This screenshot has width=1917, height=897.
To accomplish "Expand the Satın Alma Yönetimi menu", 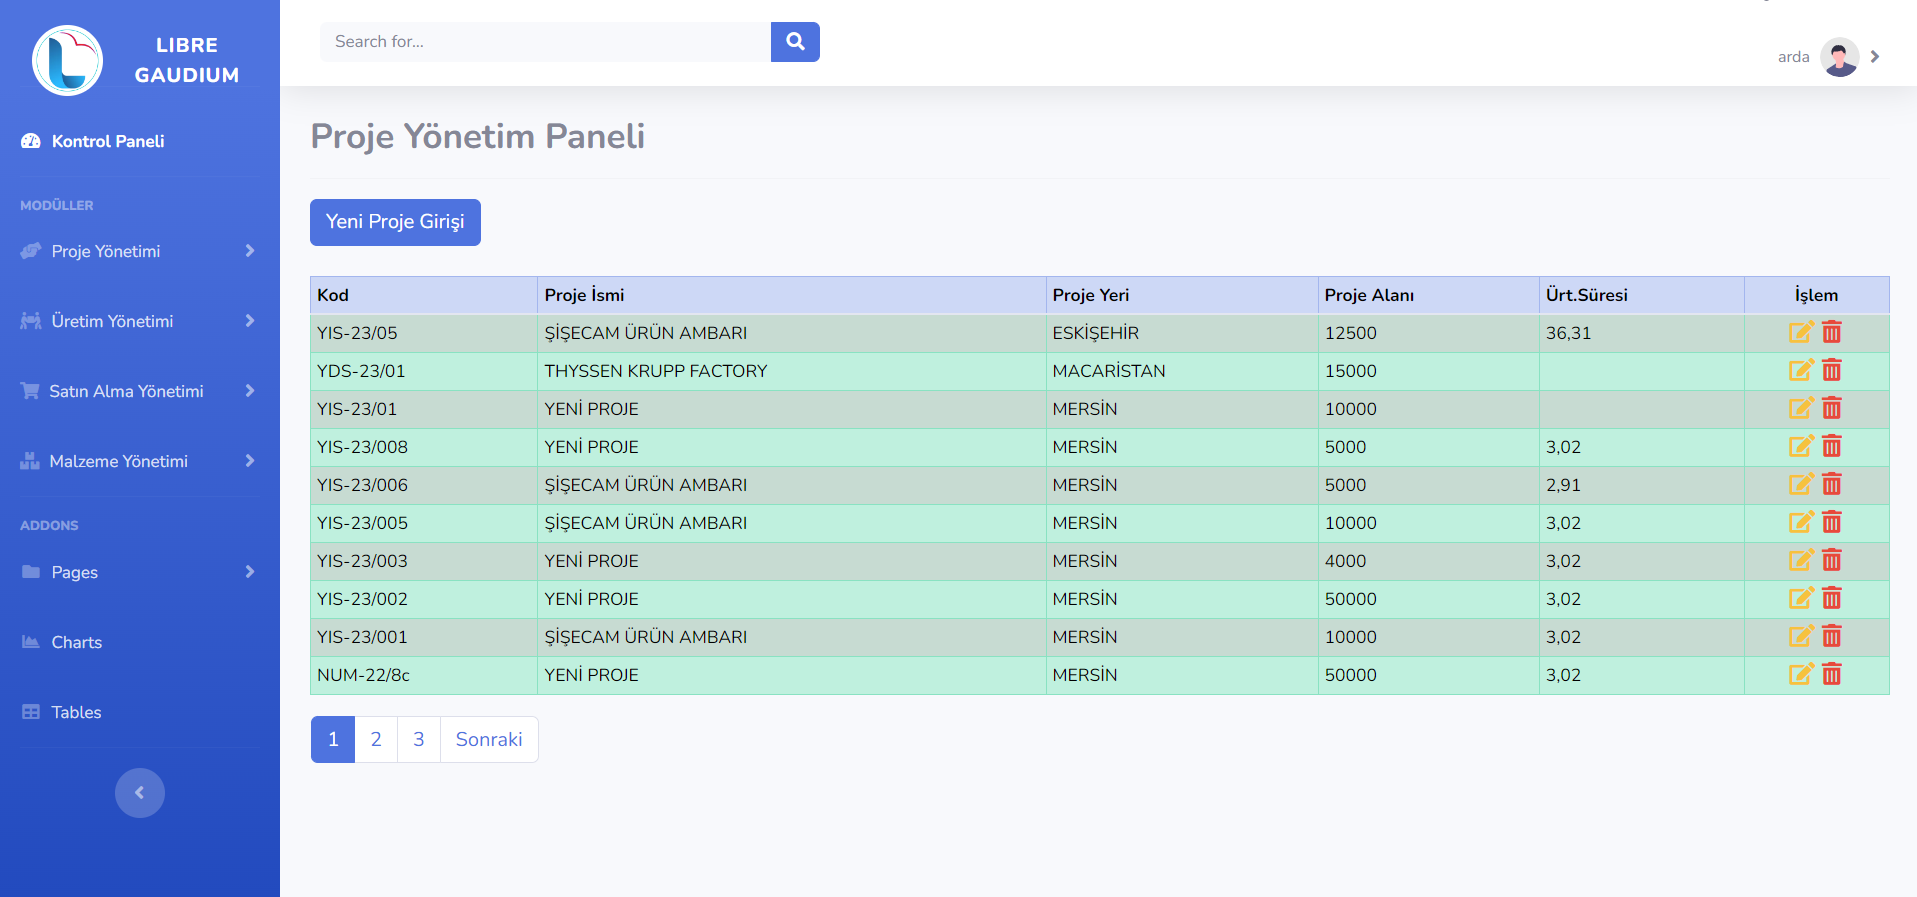I will pyautogui.click(x=139, y=391).
